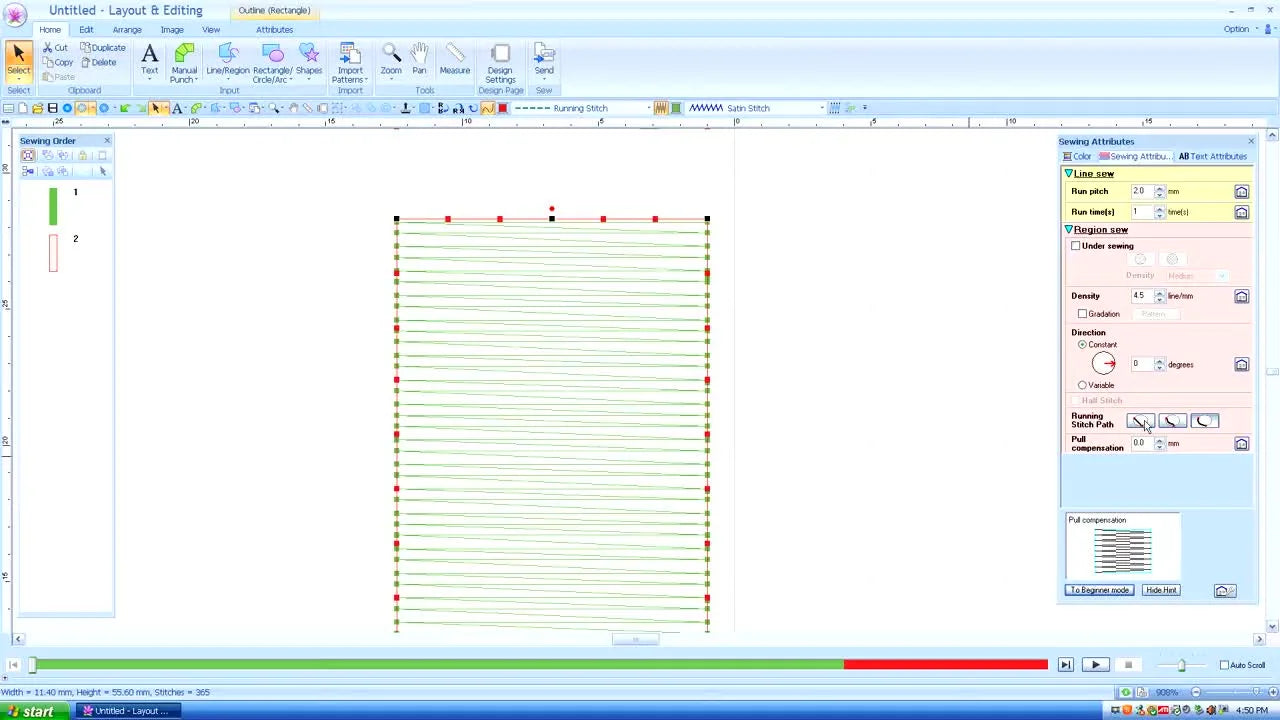This screenshot has height=720, width=1280.
Task: Reset Density to its default value
Action: pos(1241,296)
